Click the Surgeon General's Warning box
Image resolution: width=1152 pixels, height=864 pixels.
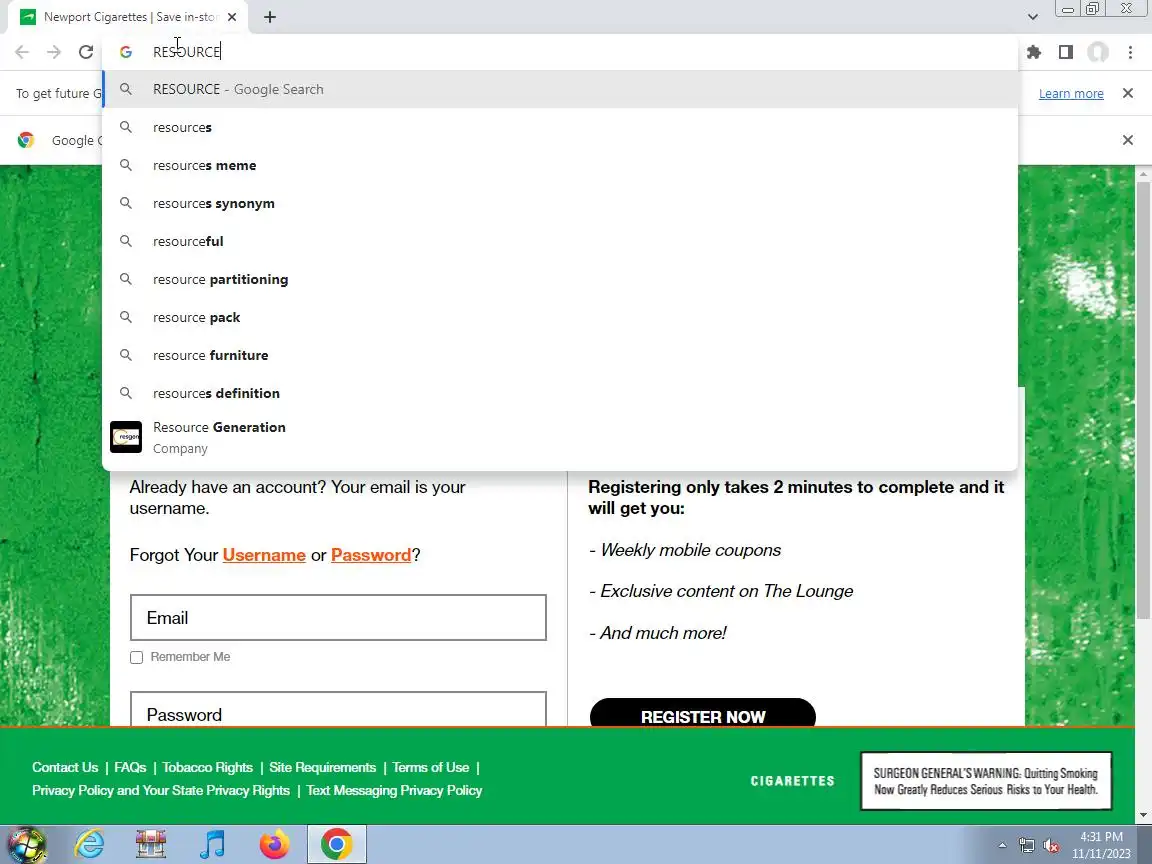(986, 781)
